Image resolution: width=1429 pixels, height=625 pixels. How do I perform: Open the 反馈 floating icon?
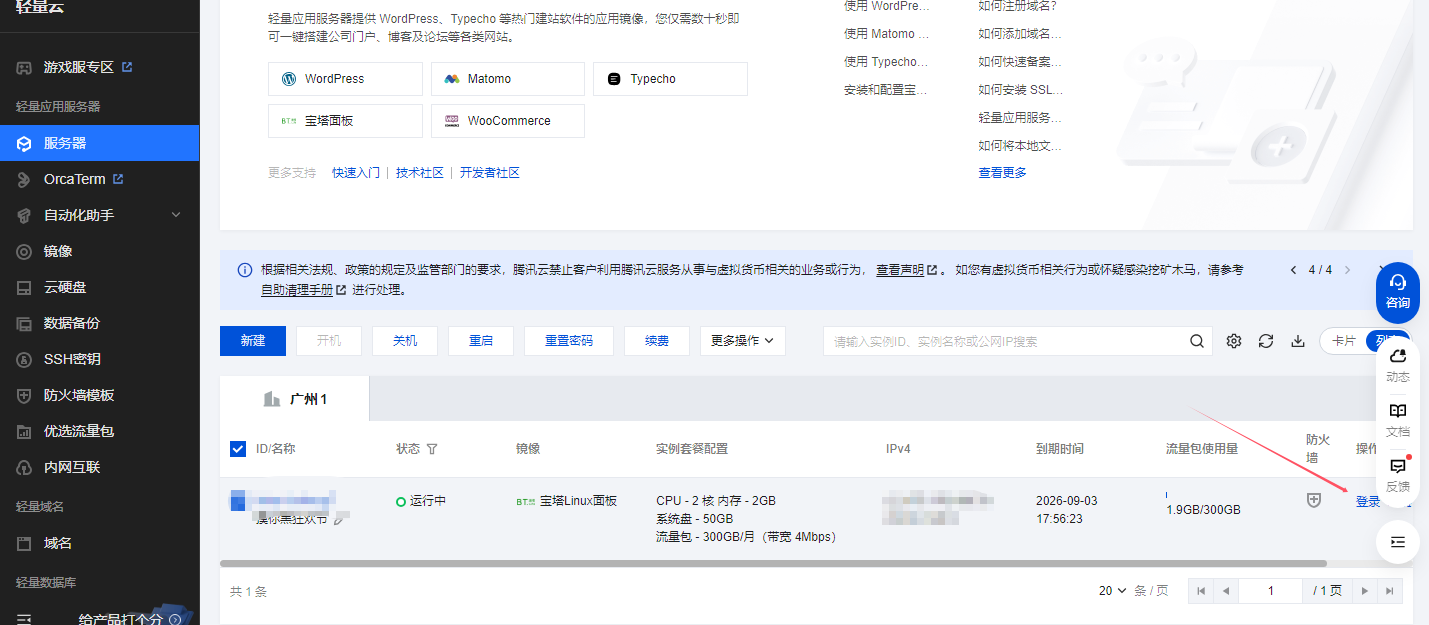(x=1398, y=475)
